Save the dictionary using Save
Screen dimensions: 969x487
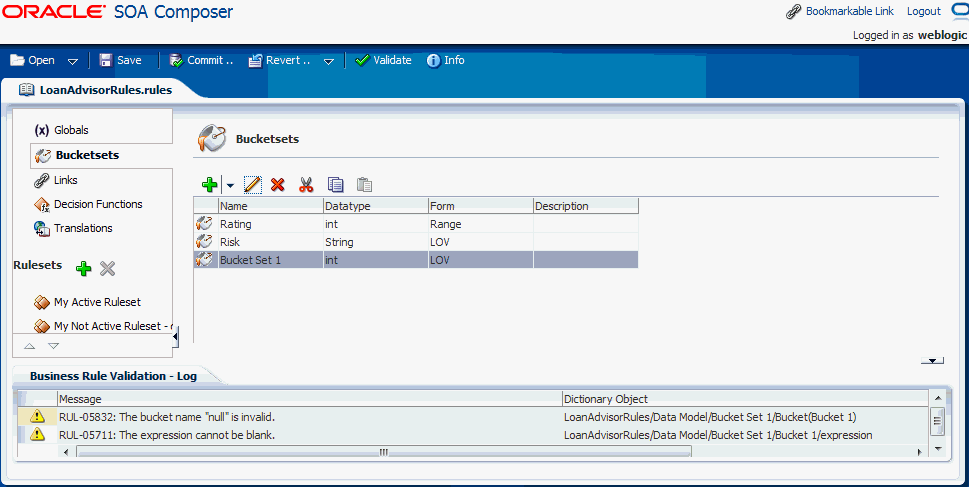[x=121, y=60]
